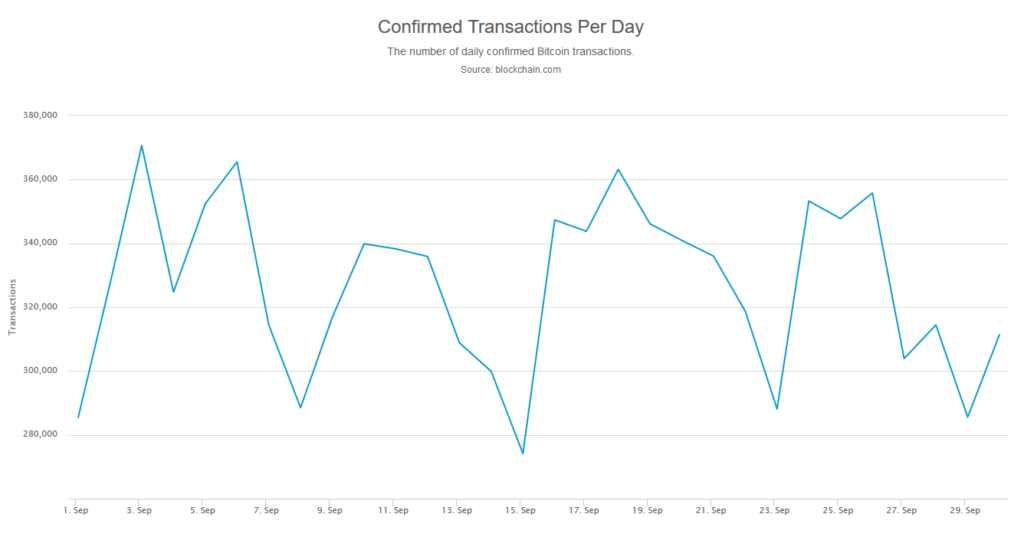Image resolution: width=1024 pixels, height=537 pixels.
Task: Select the 29. Sep x-axis label
Action: pos(965,510)
